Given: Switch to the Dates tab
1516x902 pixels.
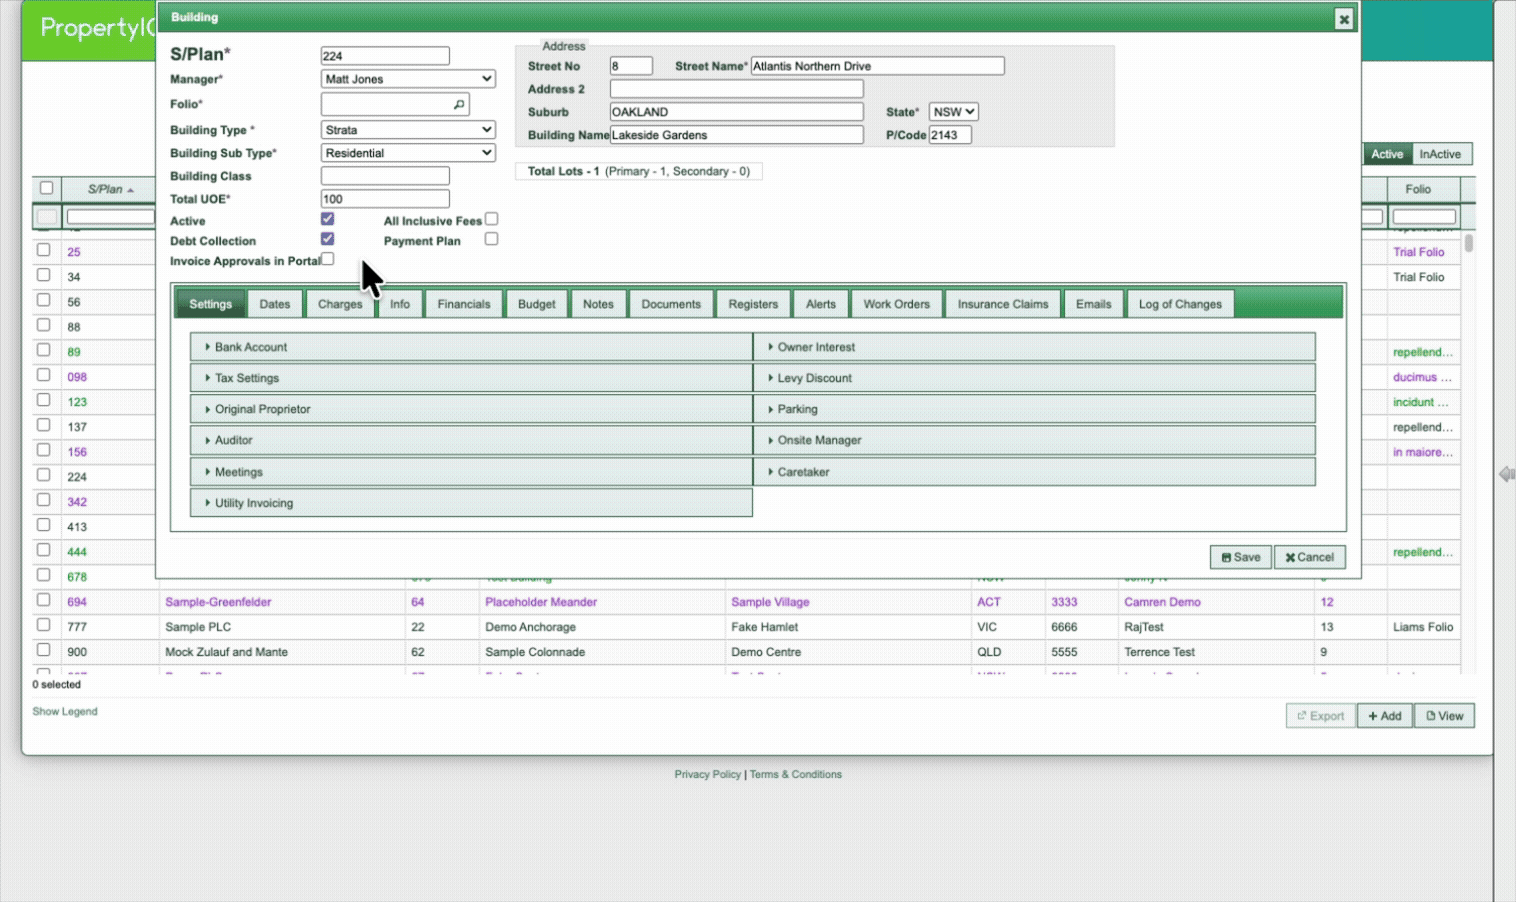Looking at the screenshot, I should (x=275, y=304).
